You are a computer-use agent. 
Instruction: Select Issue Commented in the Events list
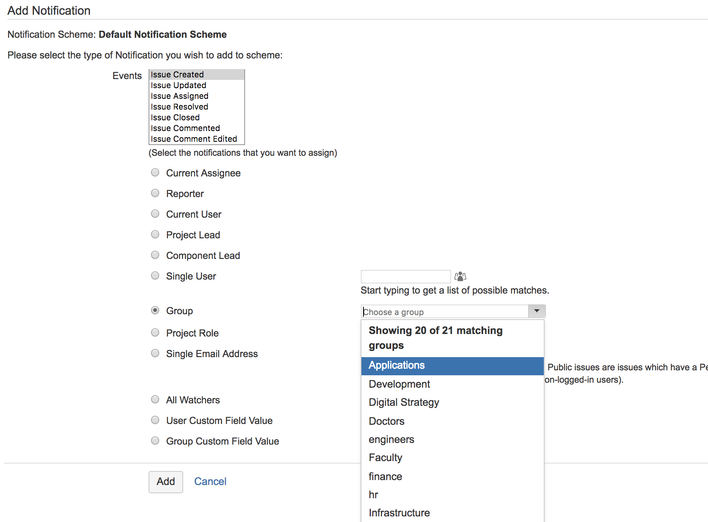(x=196, y=128)
